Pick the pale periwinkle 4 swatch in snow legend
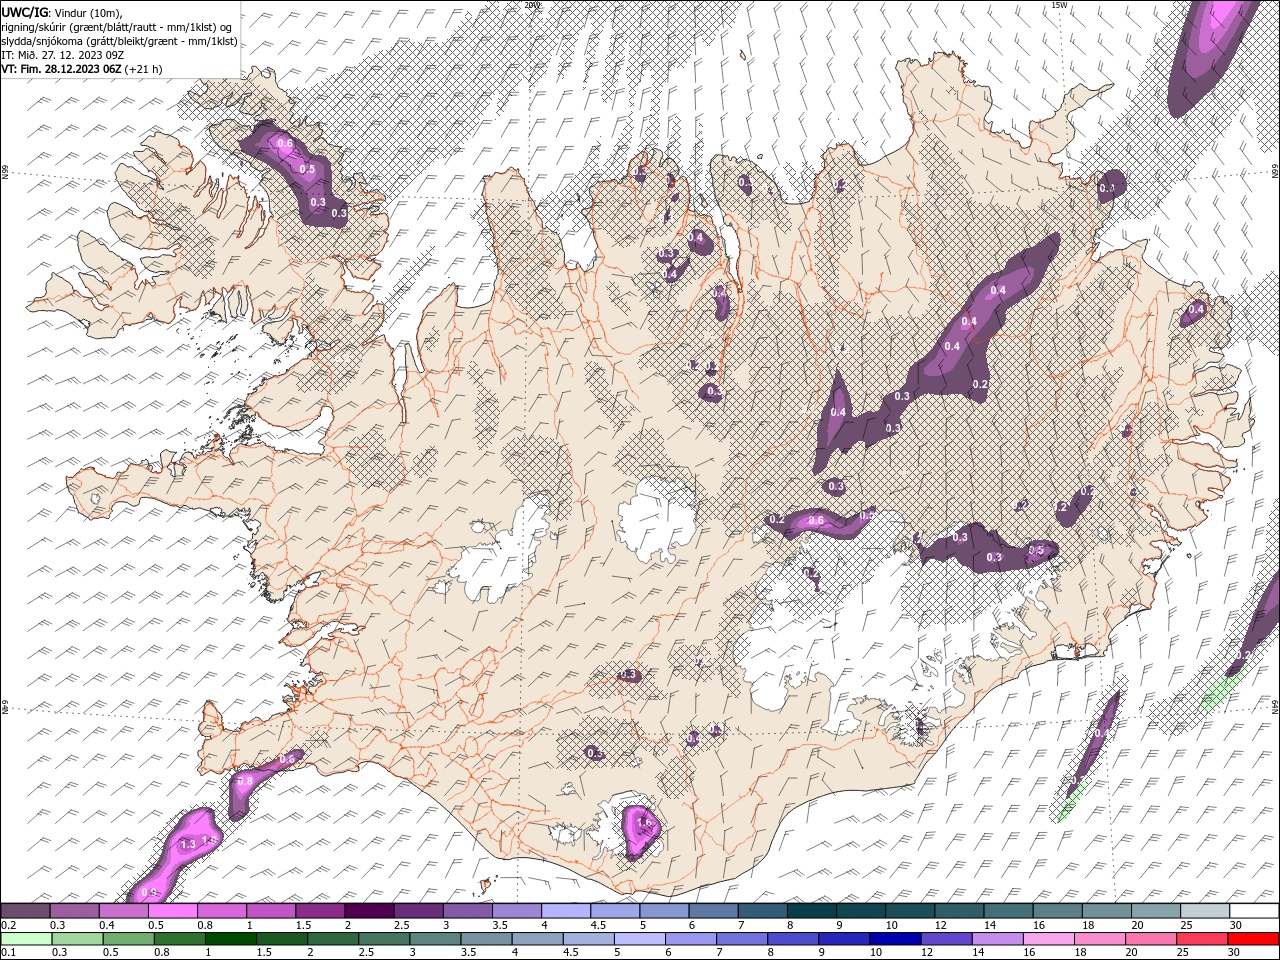 (x=566, y=911)
